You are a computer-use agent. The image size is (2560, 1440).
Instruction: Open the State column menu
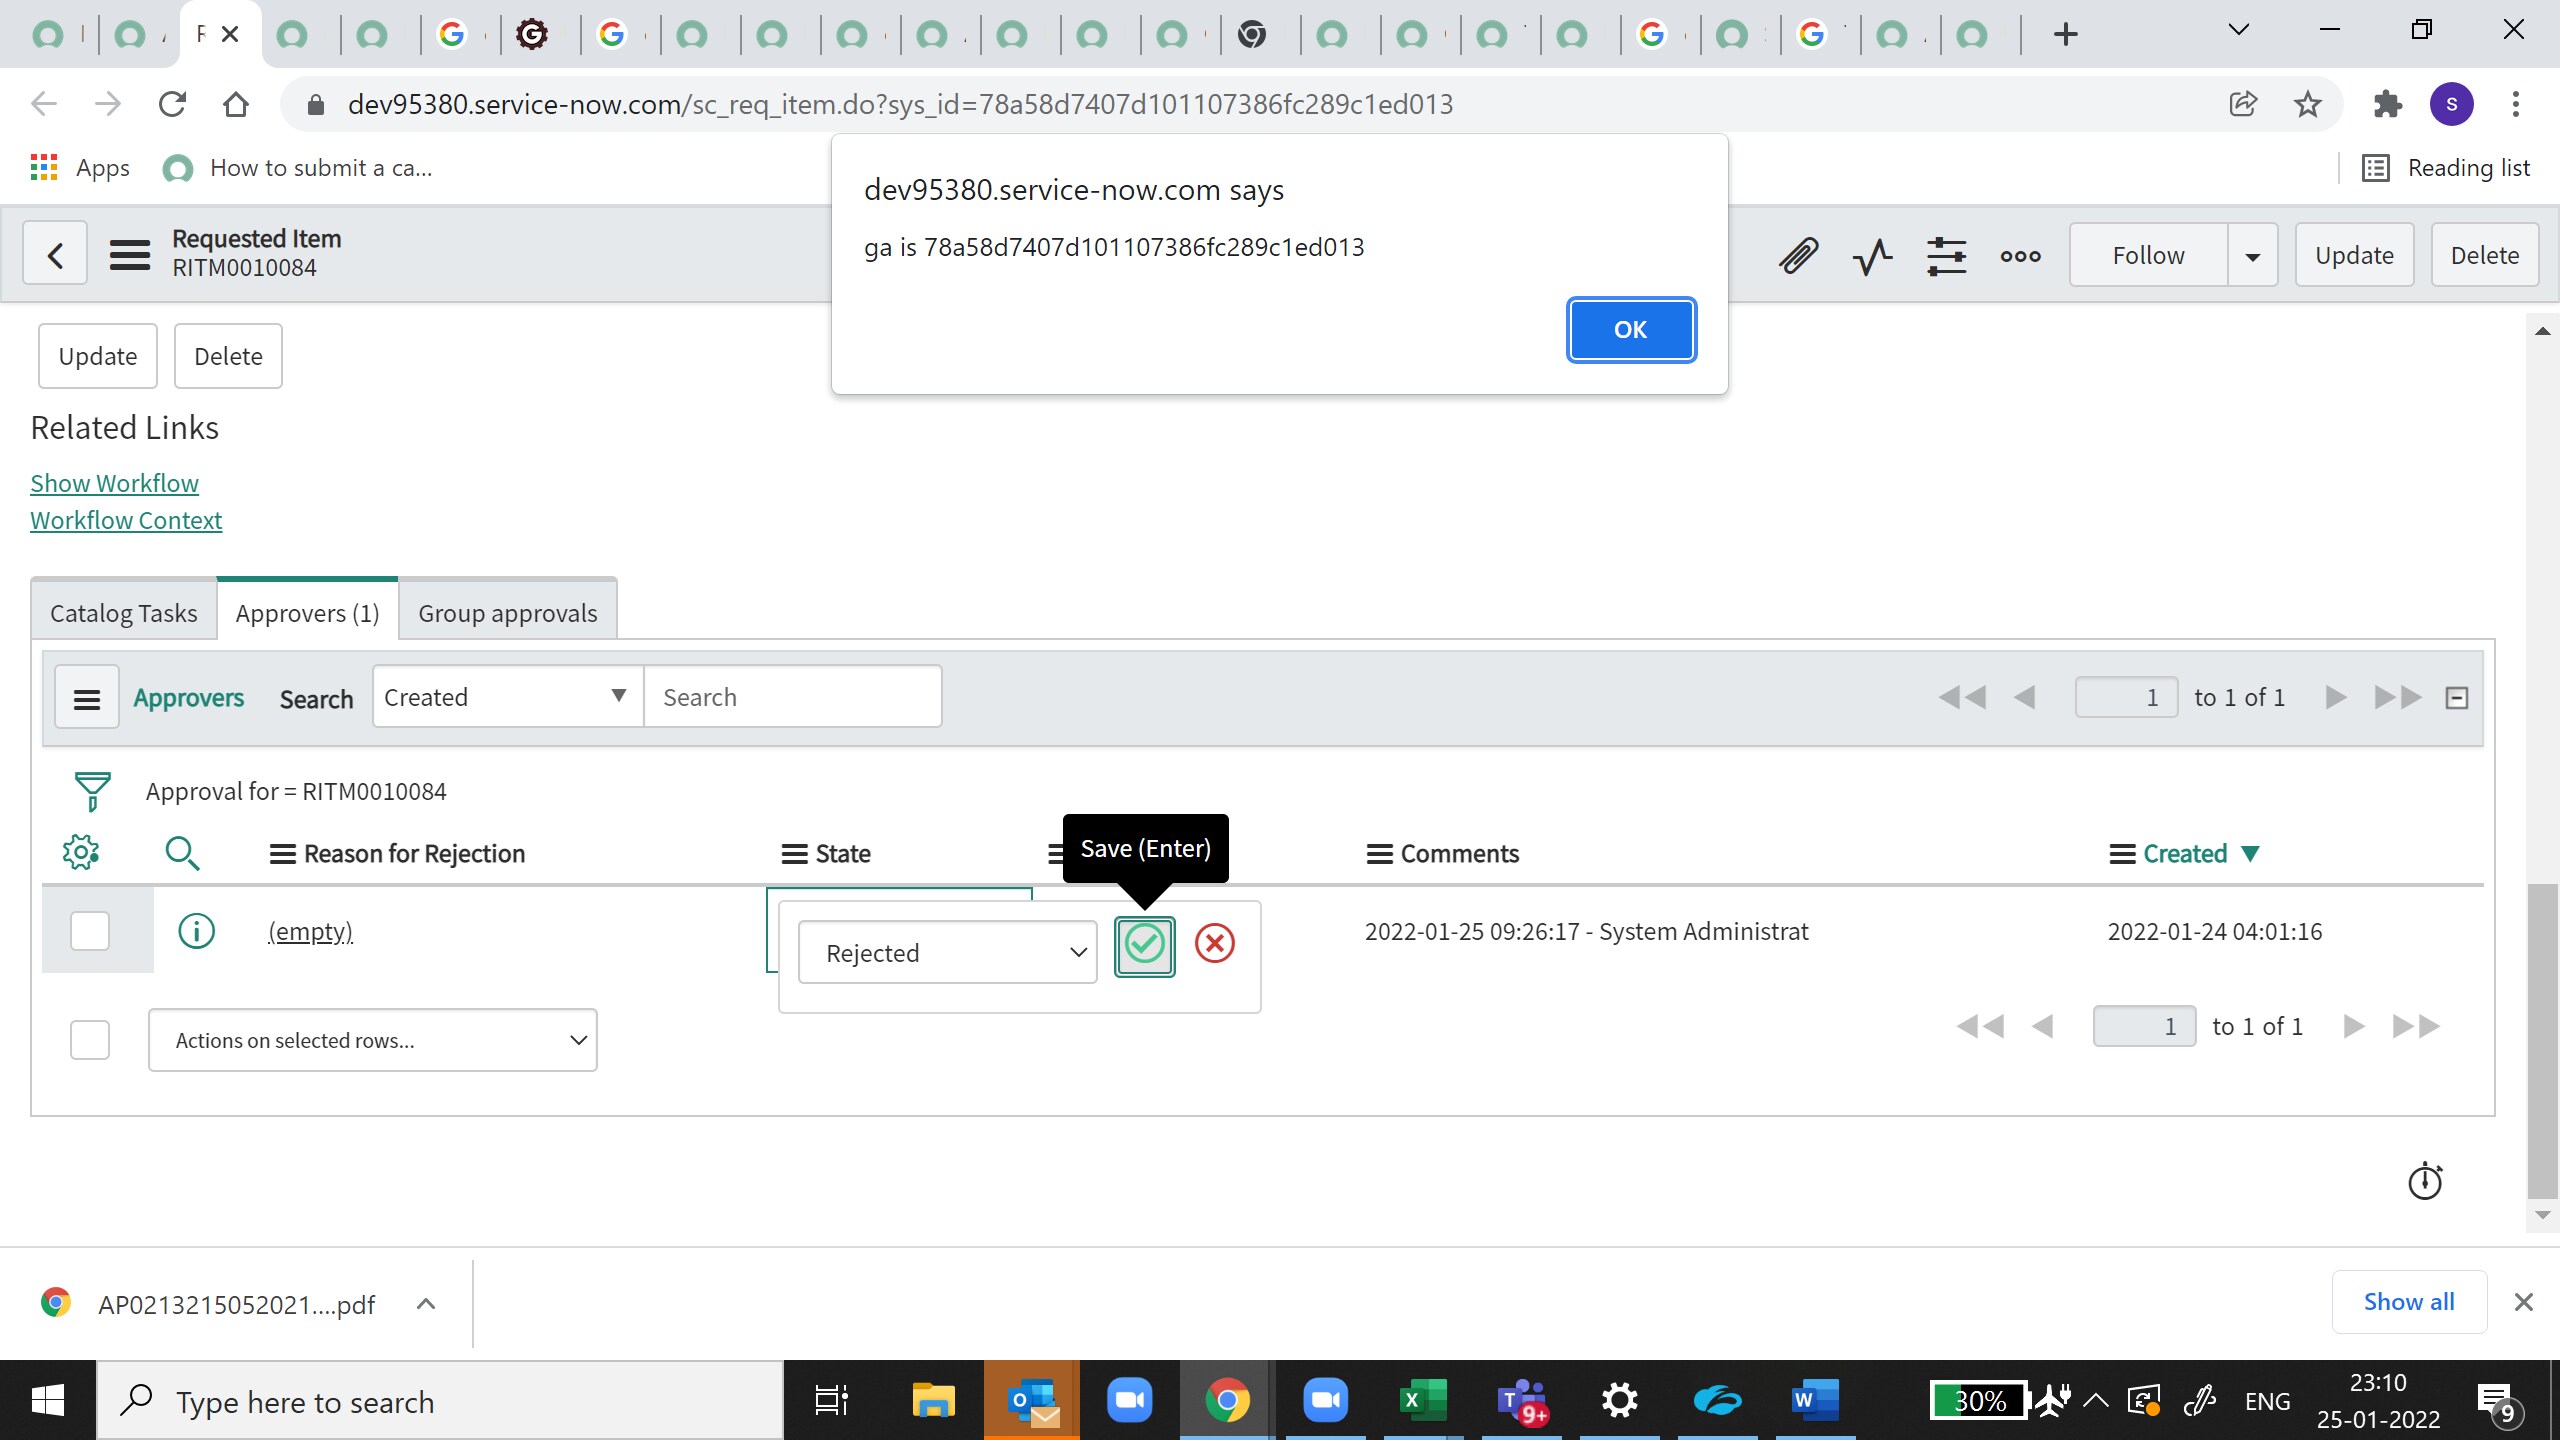pyautogui.click(x=794, y=854)
